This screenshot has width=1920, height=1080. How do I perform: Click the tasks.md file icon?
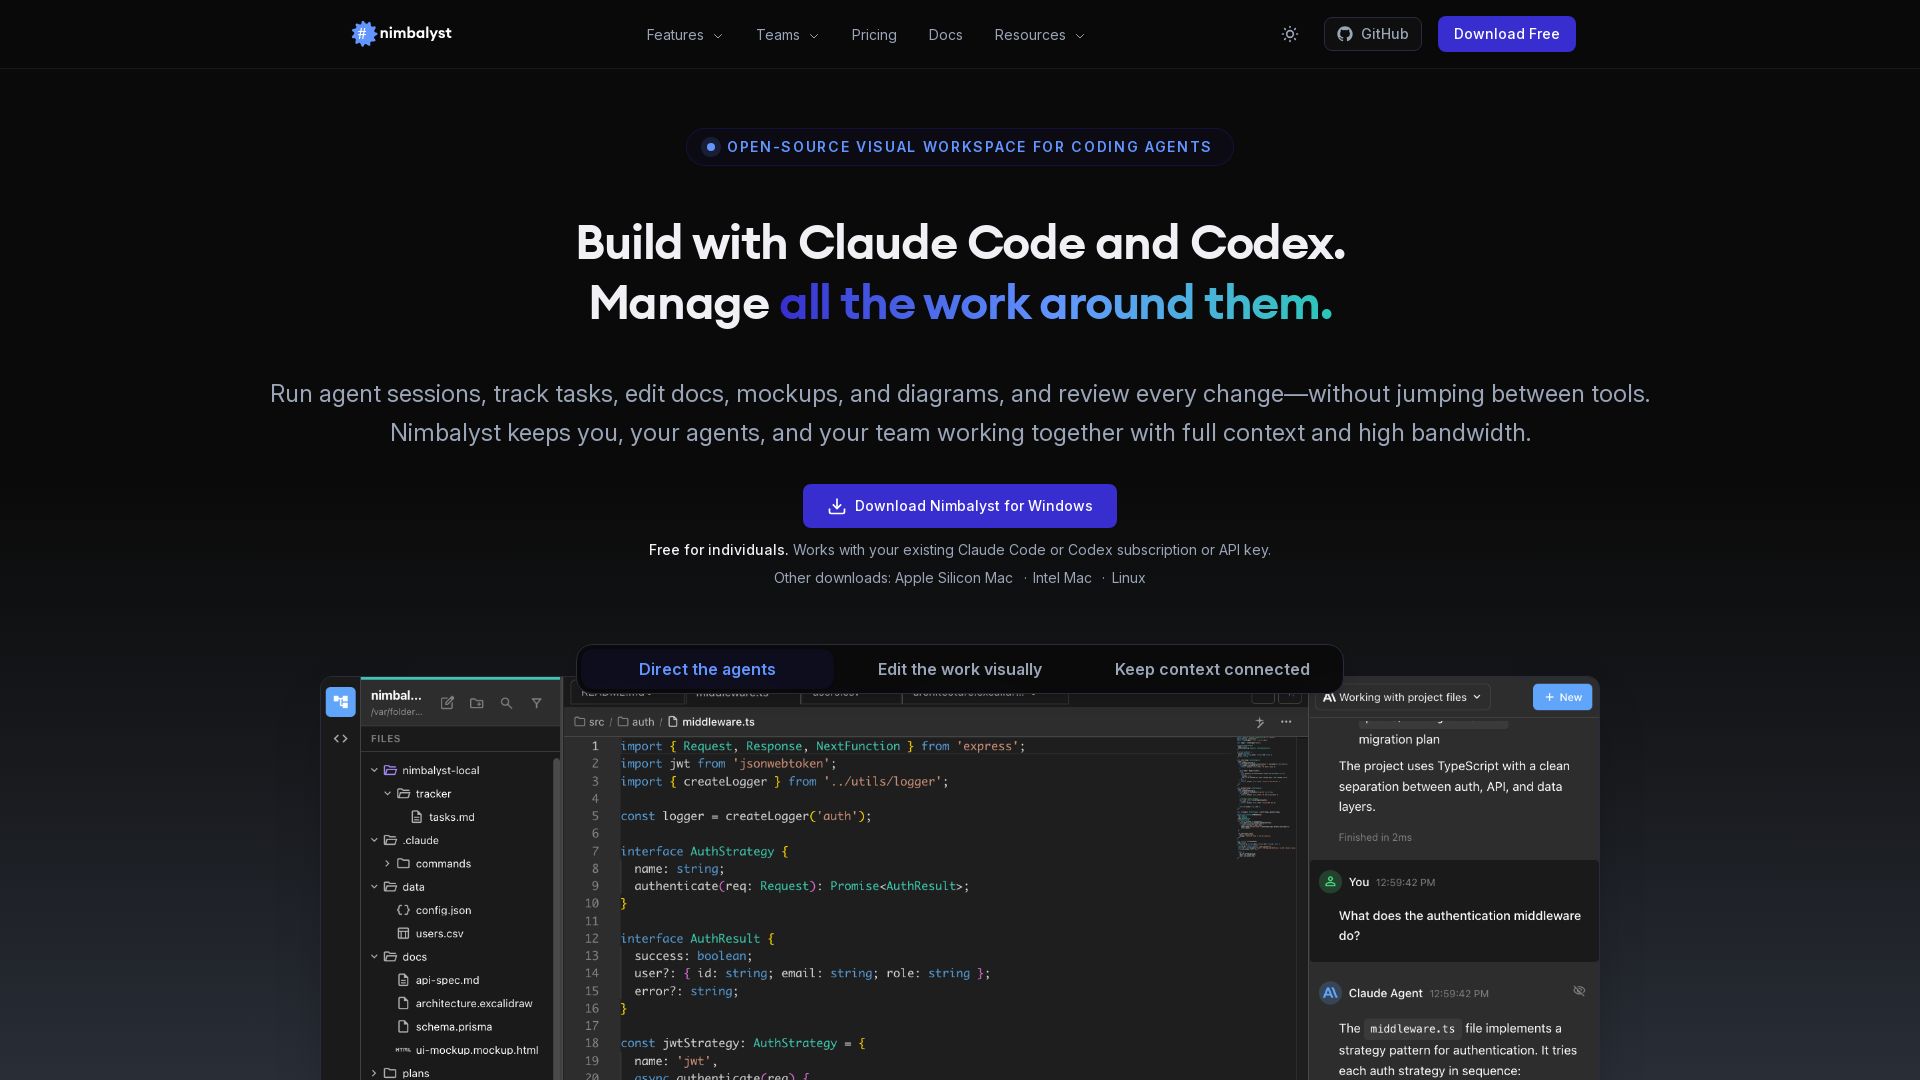pyautogui.click(x=417, y=817)
